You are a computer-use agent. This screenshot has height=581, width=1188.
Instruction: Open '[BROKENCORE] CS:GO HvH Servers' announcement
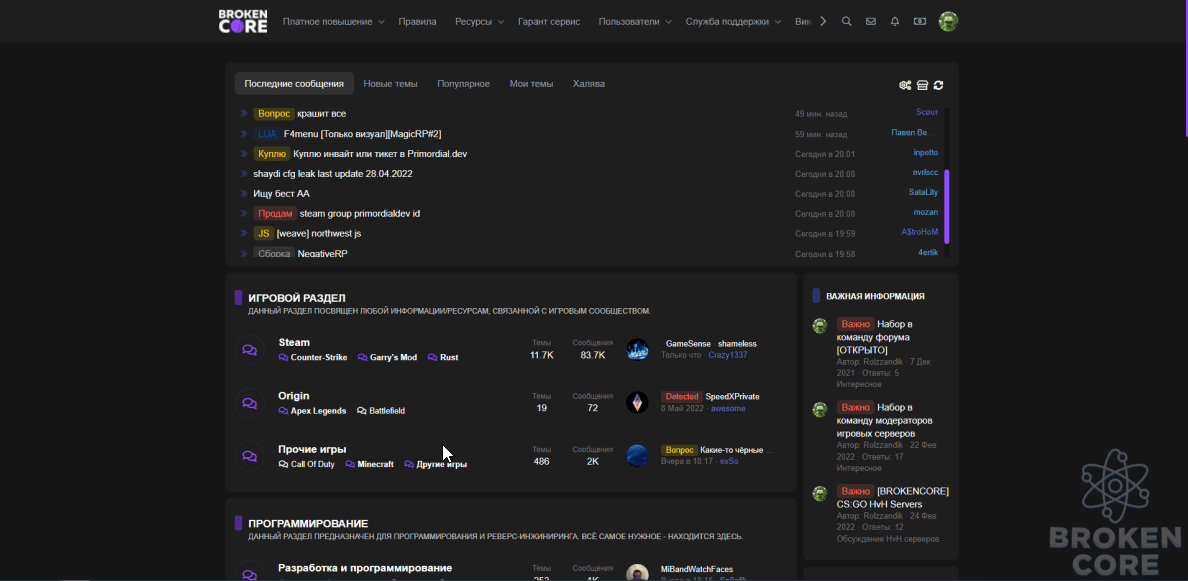(893, 497)
